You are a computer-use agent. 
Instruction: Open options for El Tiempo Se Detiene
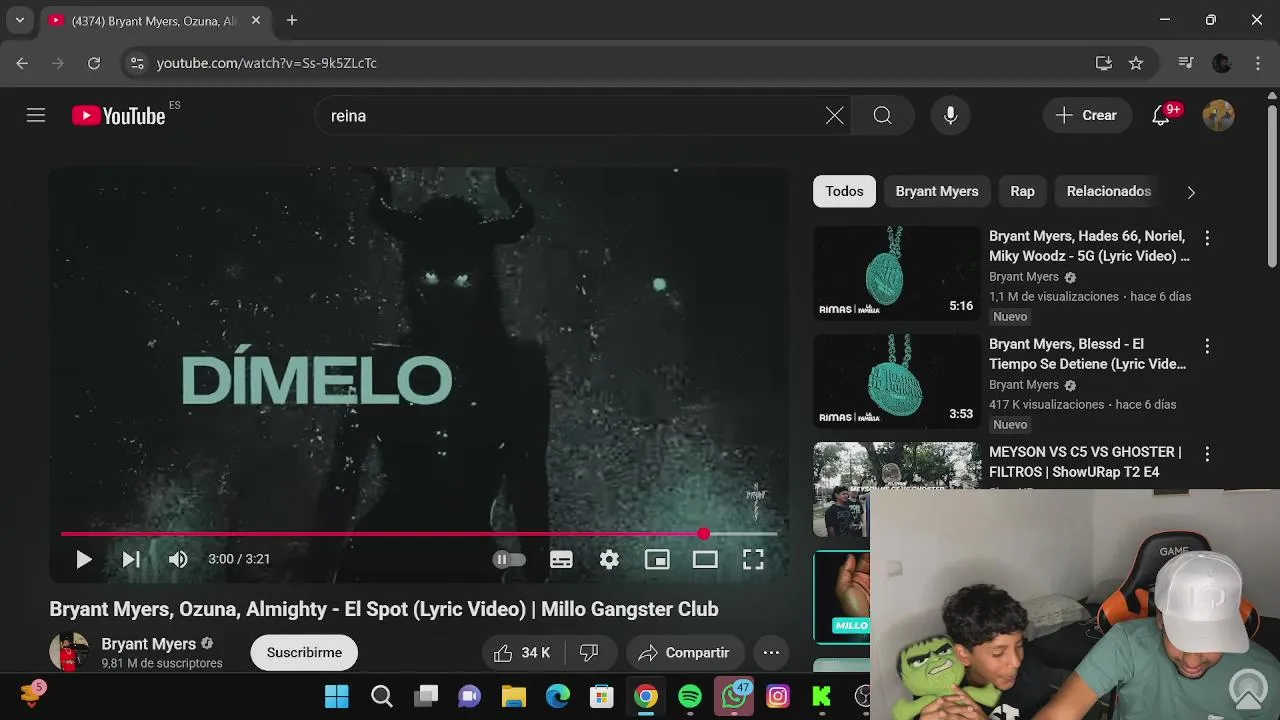[x=1207, y=346]
